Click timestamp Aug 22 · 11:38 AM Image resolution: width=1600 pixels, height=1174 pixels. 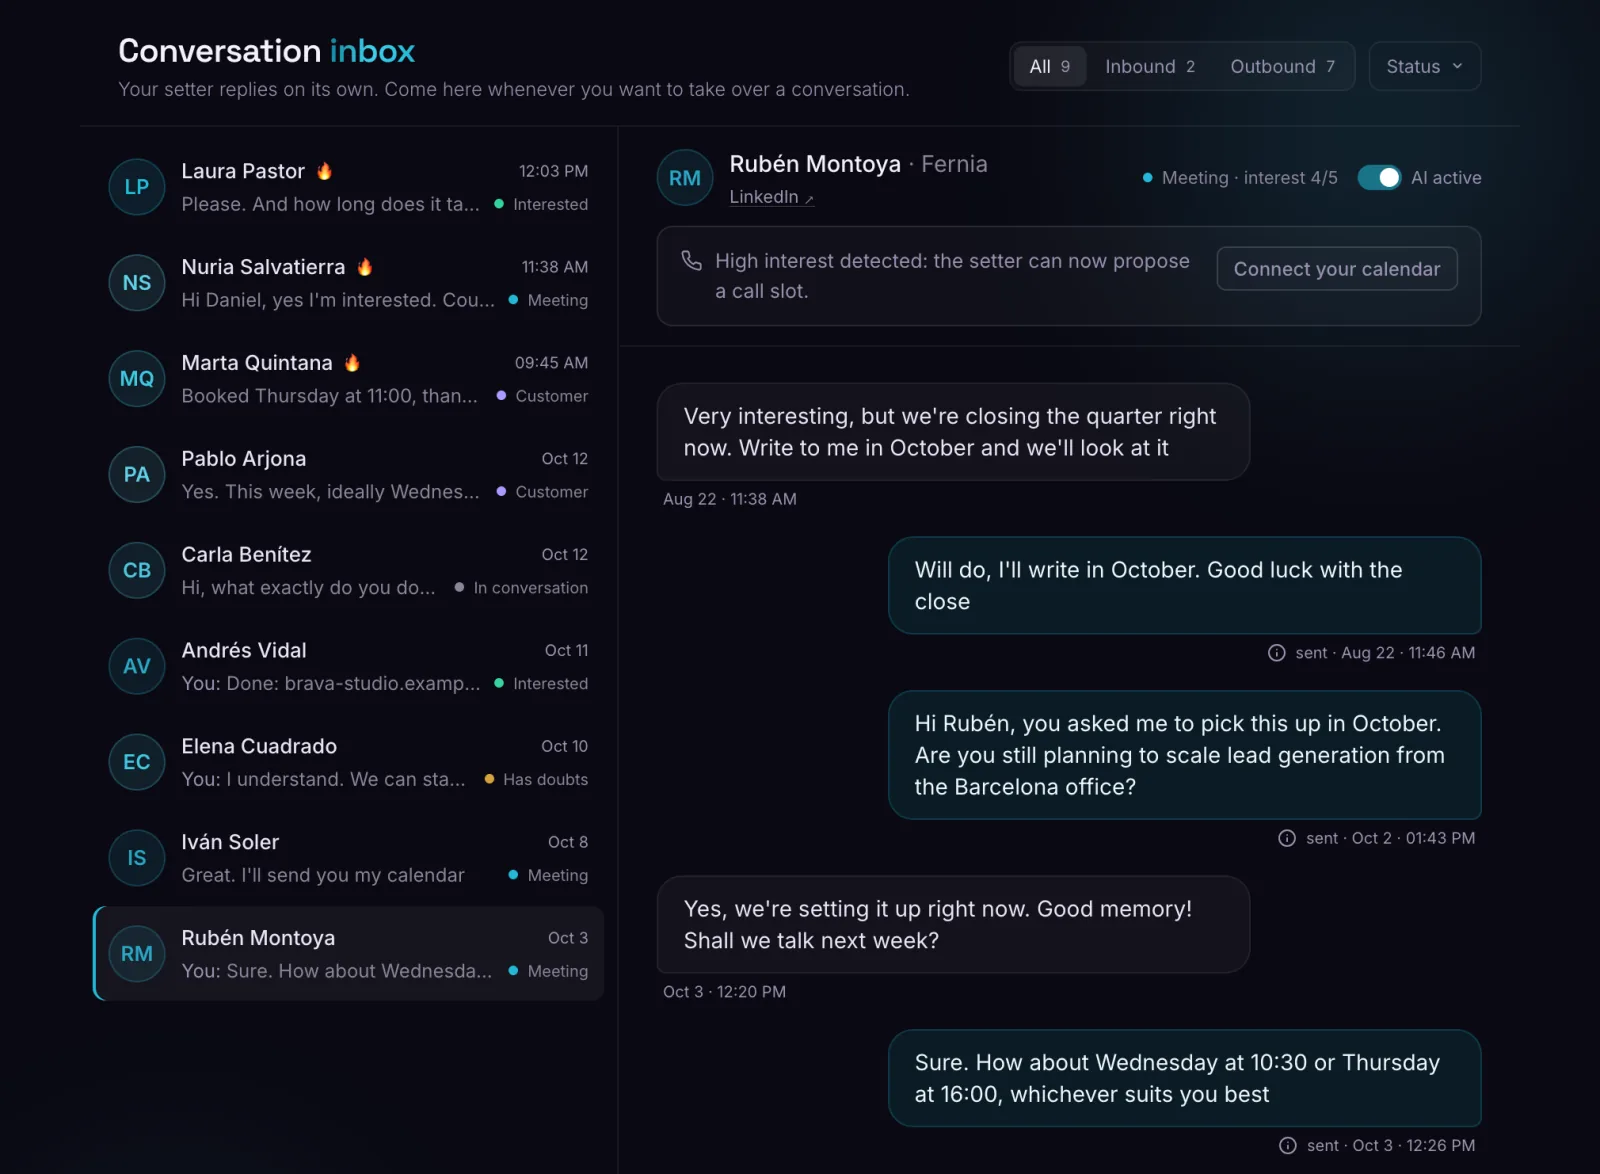[730, 499]
